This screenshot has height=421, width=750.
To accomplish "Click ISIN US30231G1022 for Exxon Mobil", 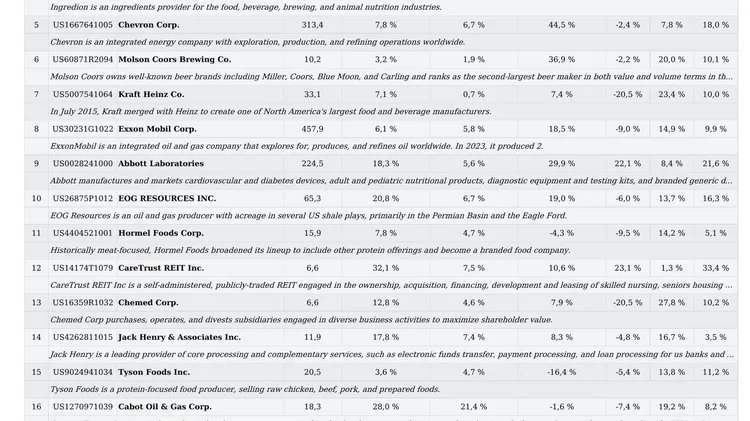I will click(83, 129).
